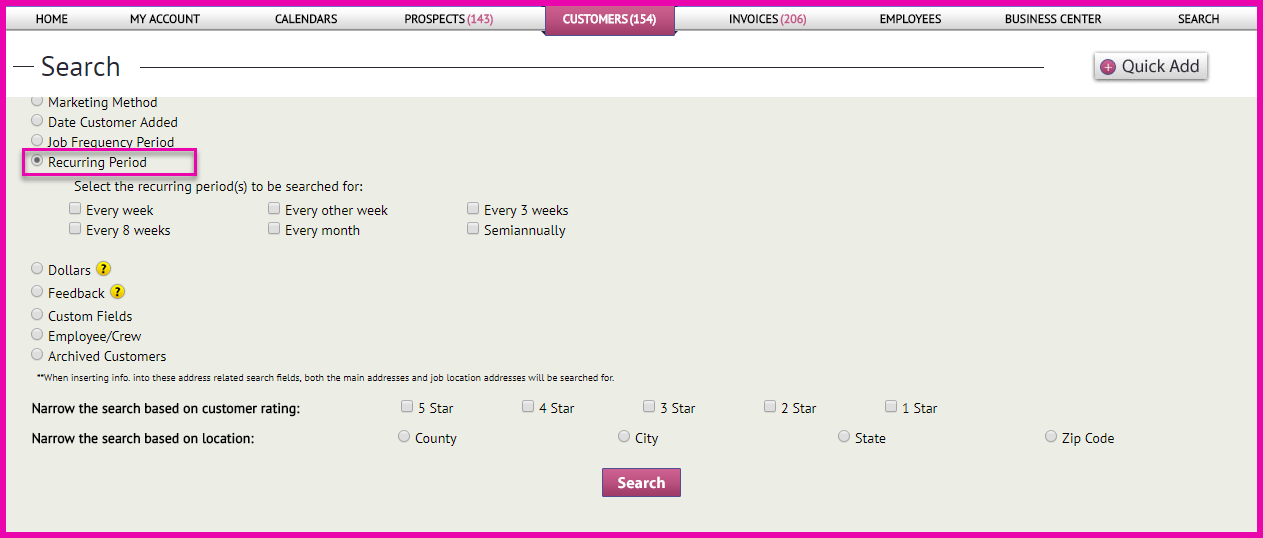Image resolution: width=1263 pixels, height=538 pixels.
Task: Select the Recurring Period radio button
Action: point(37,160)
